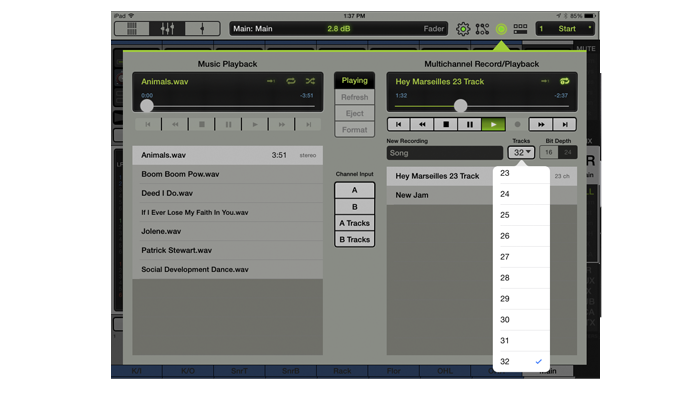The width and height of the screenshot is (700, 395).
Task: Click the Format button
Action: 354,130
